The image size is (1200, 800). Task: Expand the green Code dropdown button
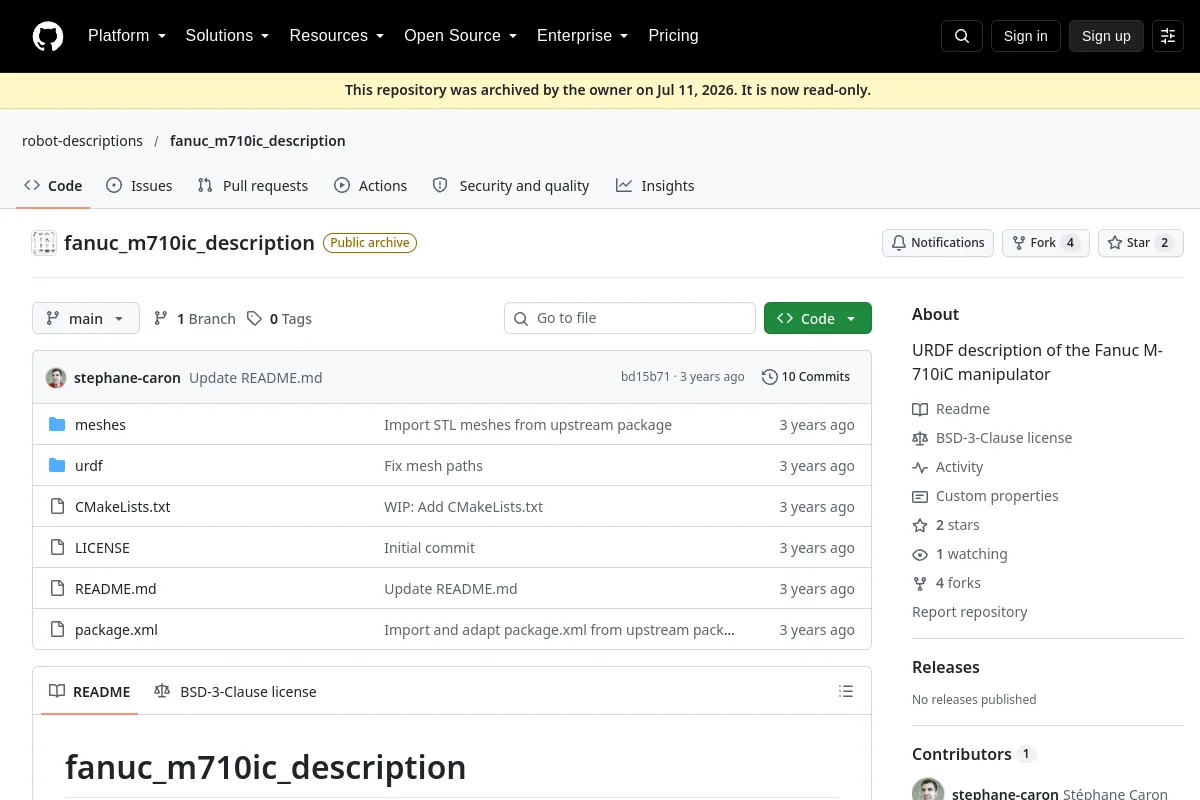[x=818, y=318]
